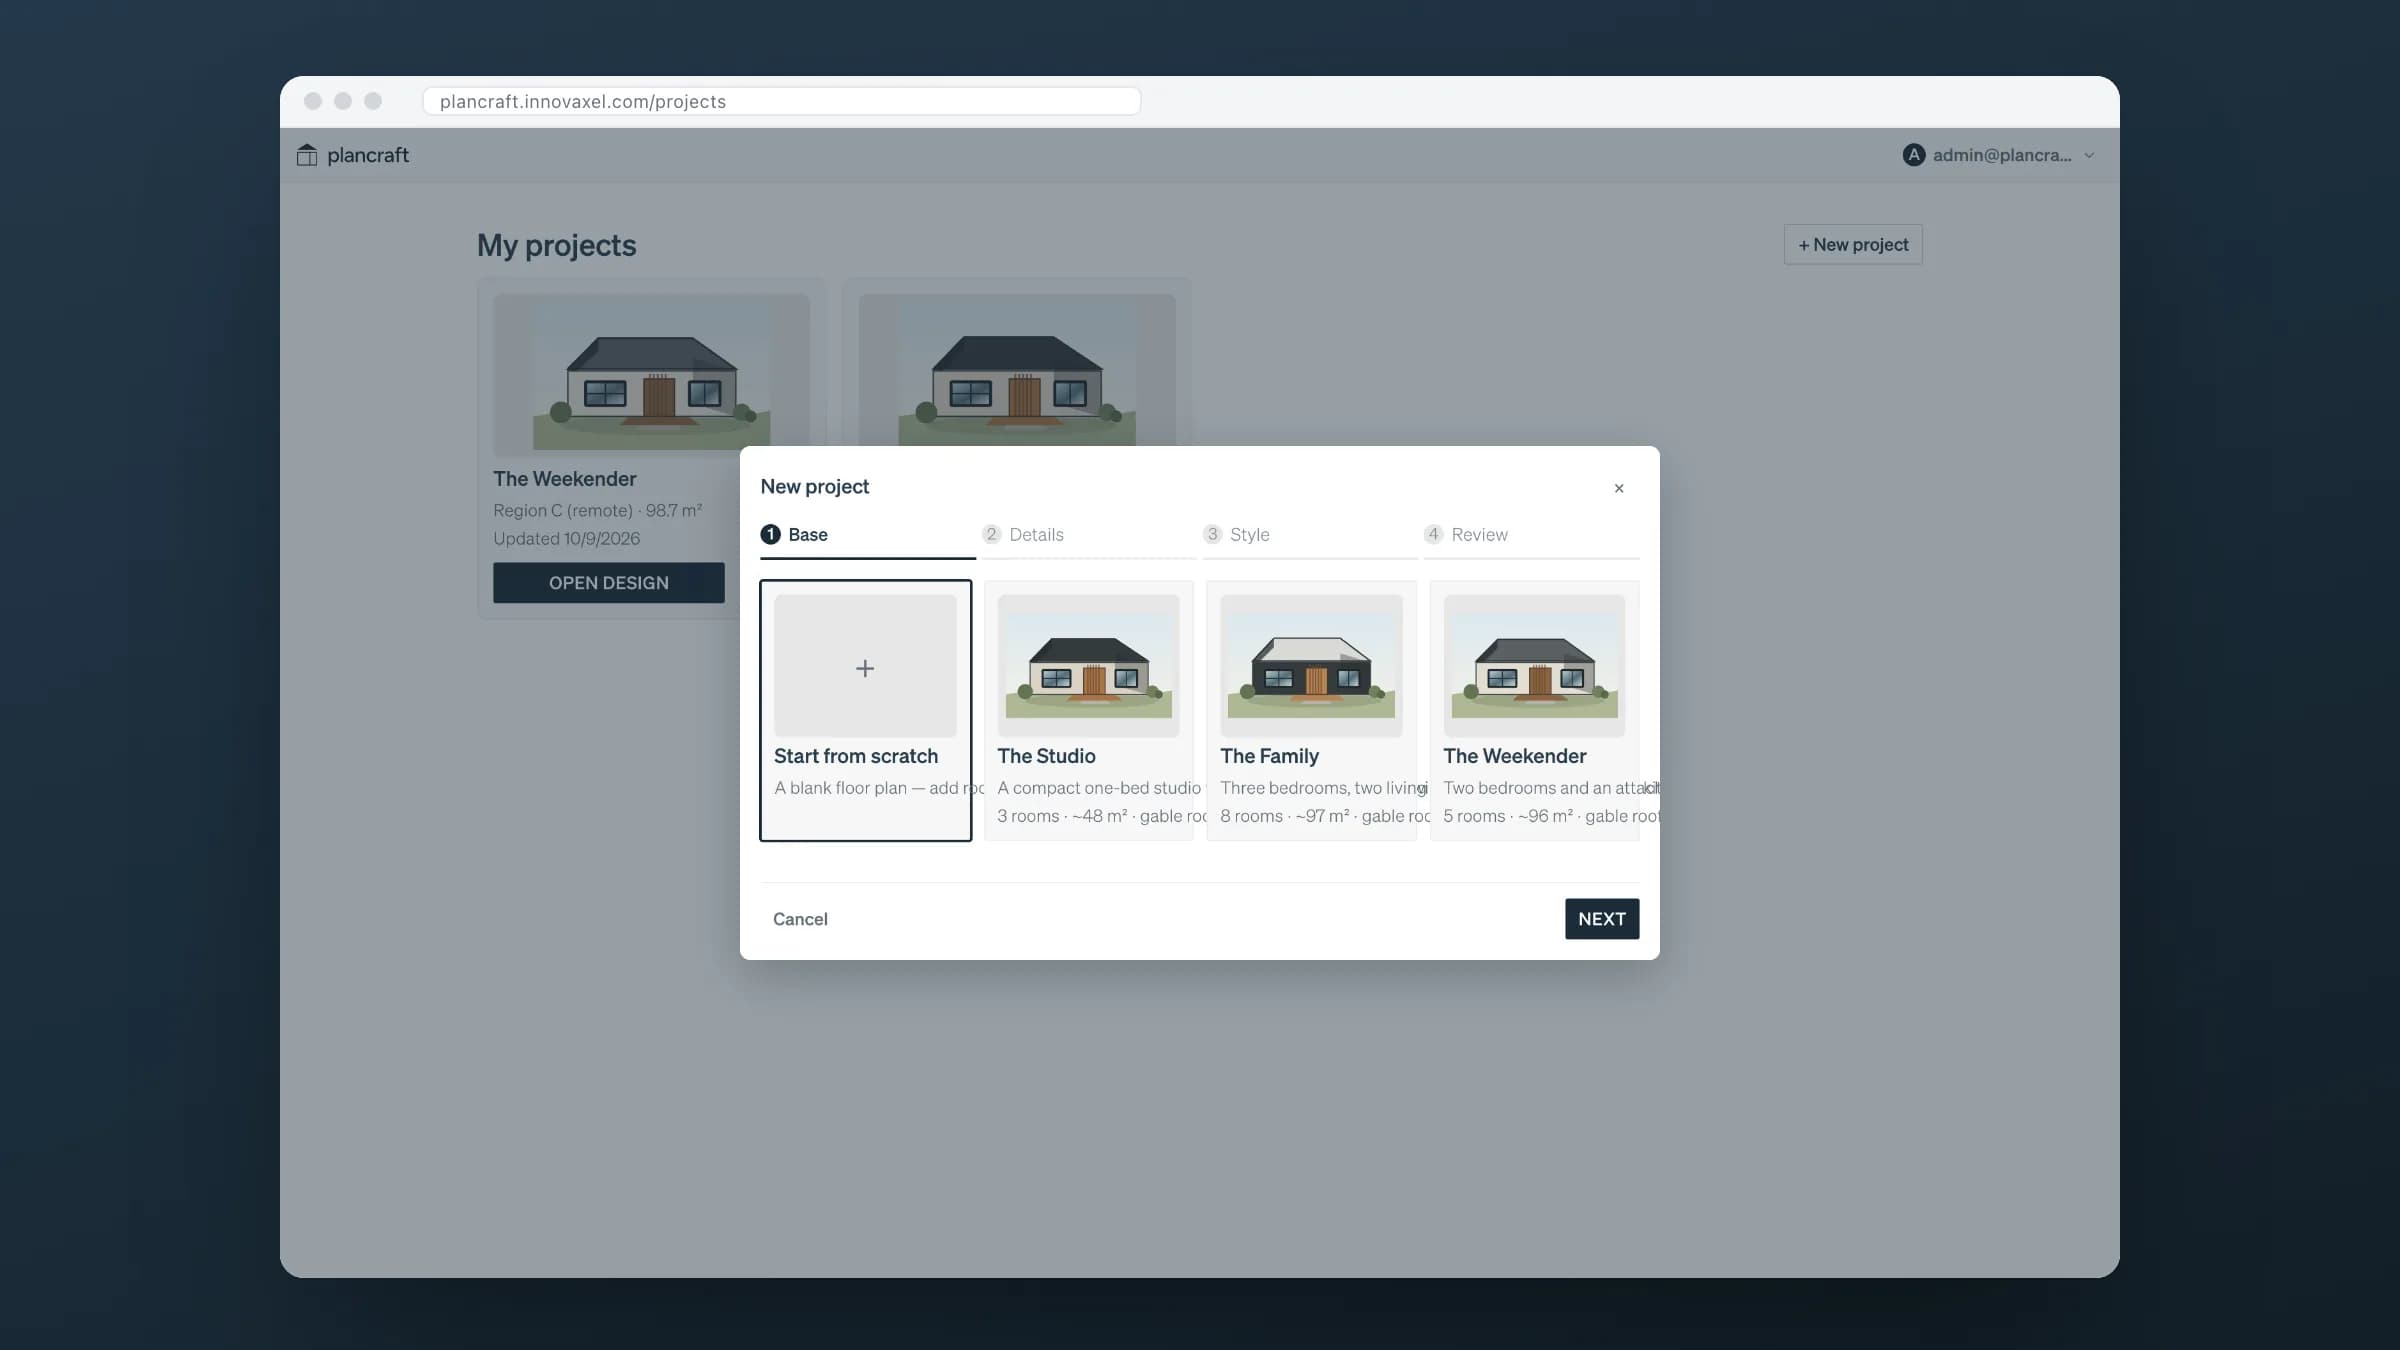The width and height of the screenshot is (2400, 1350).
Task: Expand the admin account dropdown chevron
Action: [2089, 156]
